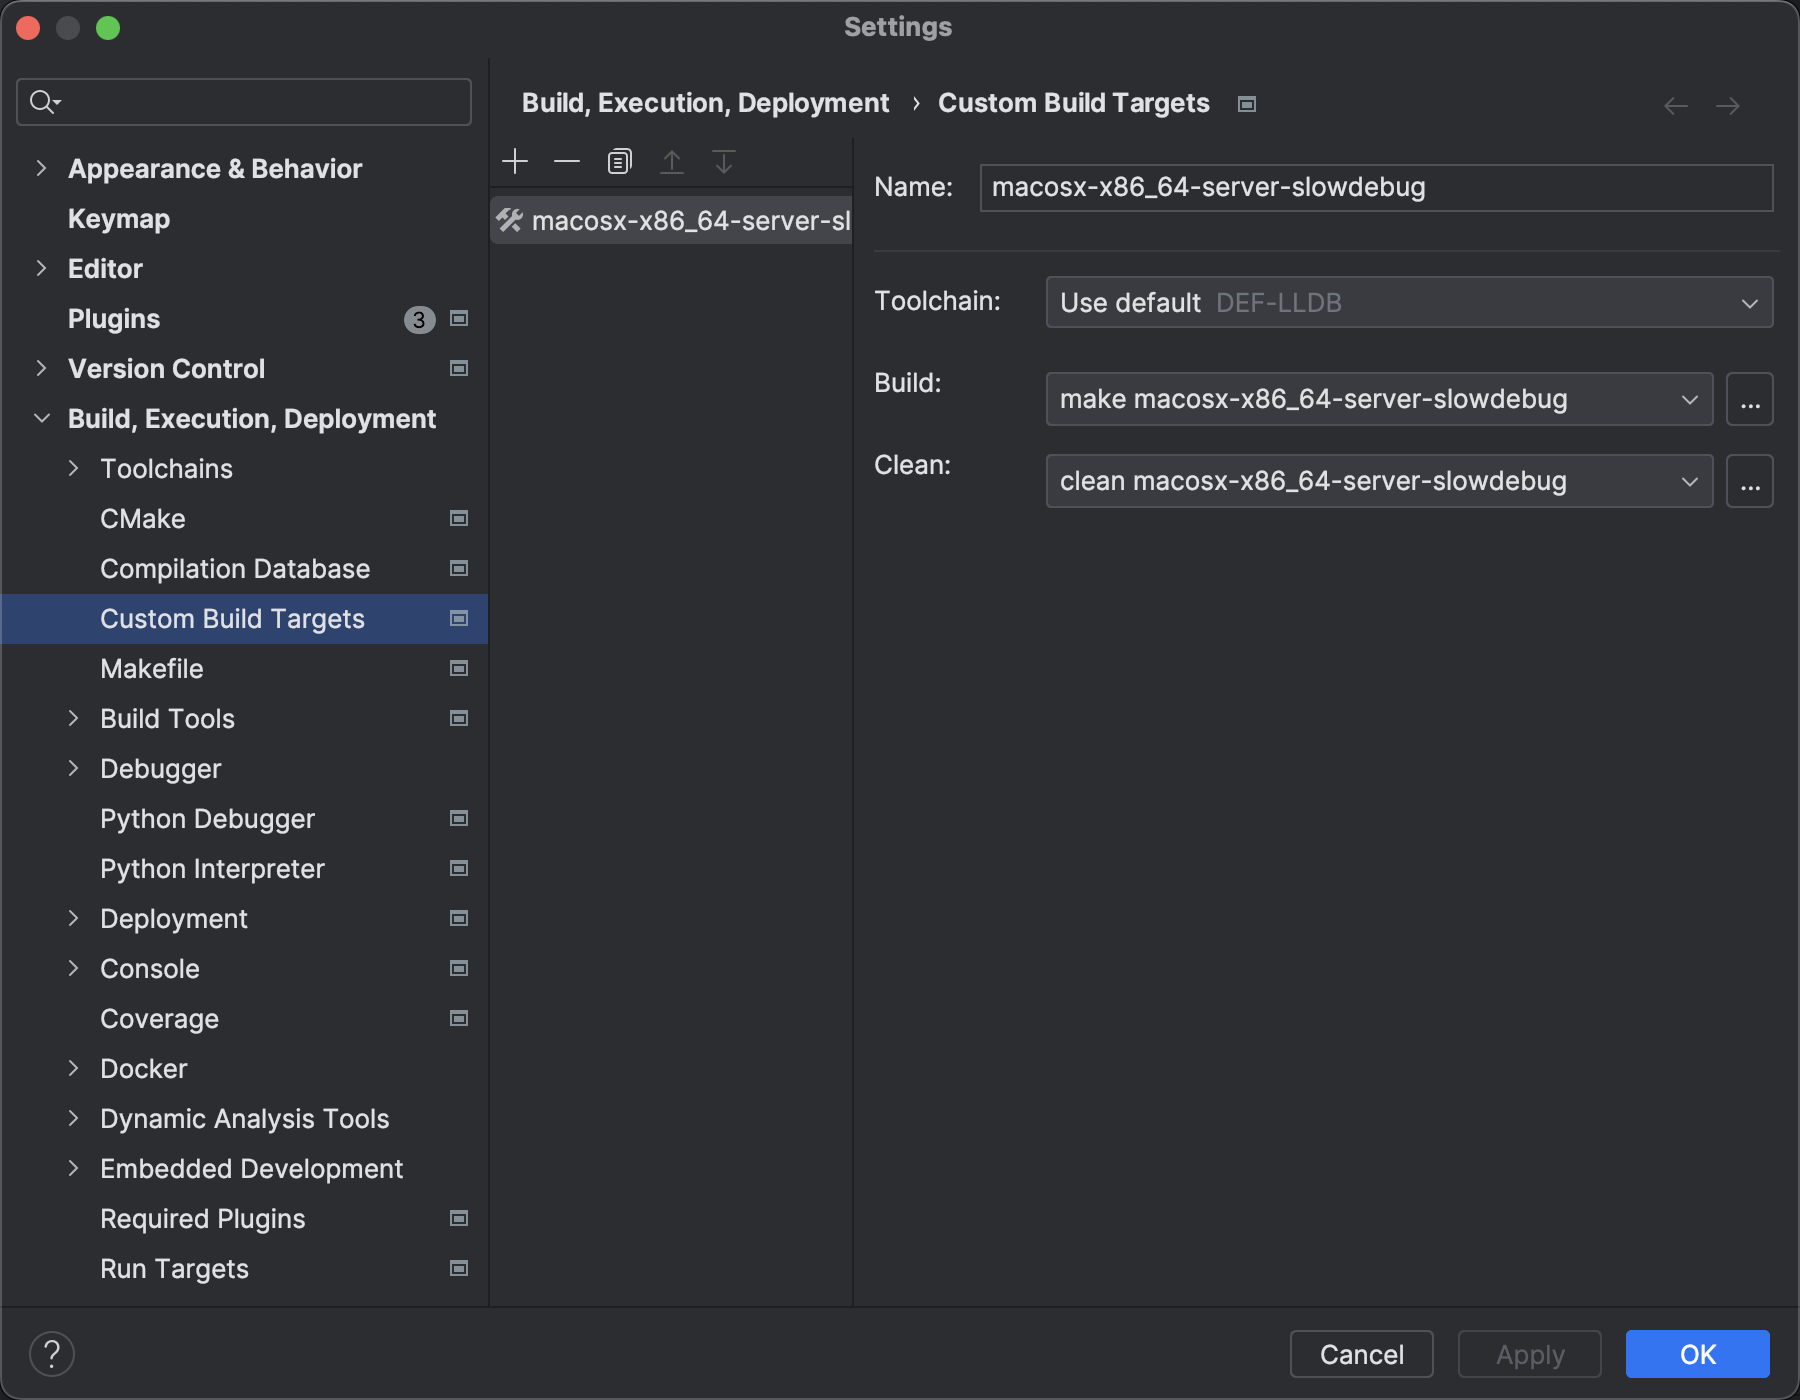
Task: Open the help question mark button
Action: coord(52,1354)
